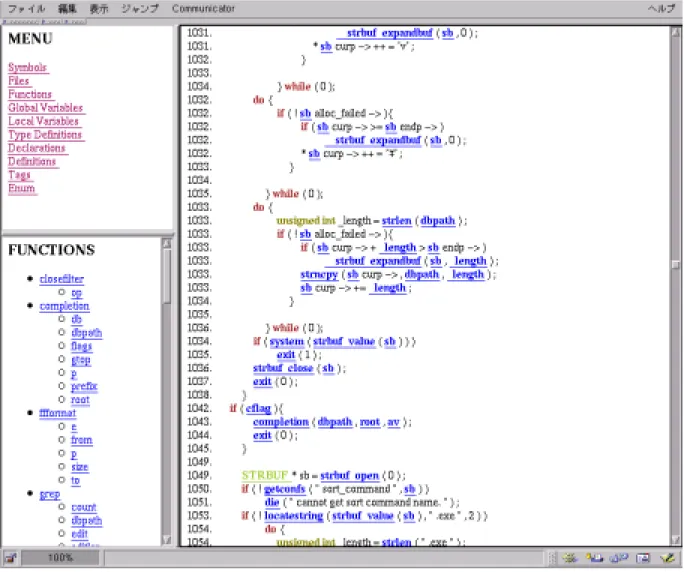This screenshot has width=684, height=572.
Task: Click the getconfs link in code
Action: [284, 489]
